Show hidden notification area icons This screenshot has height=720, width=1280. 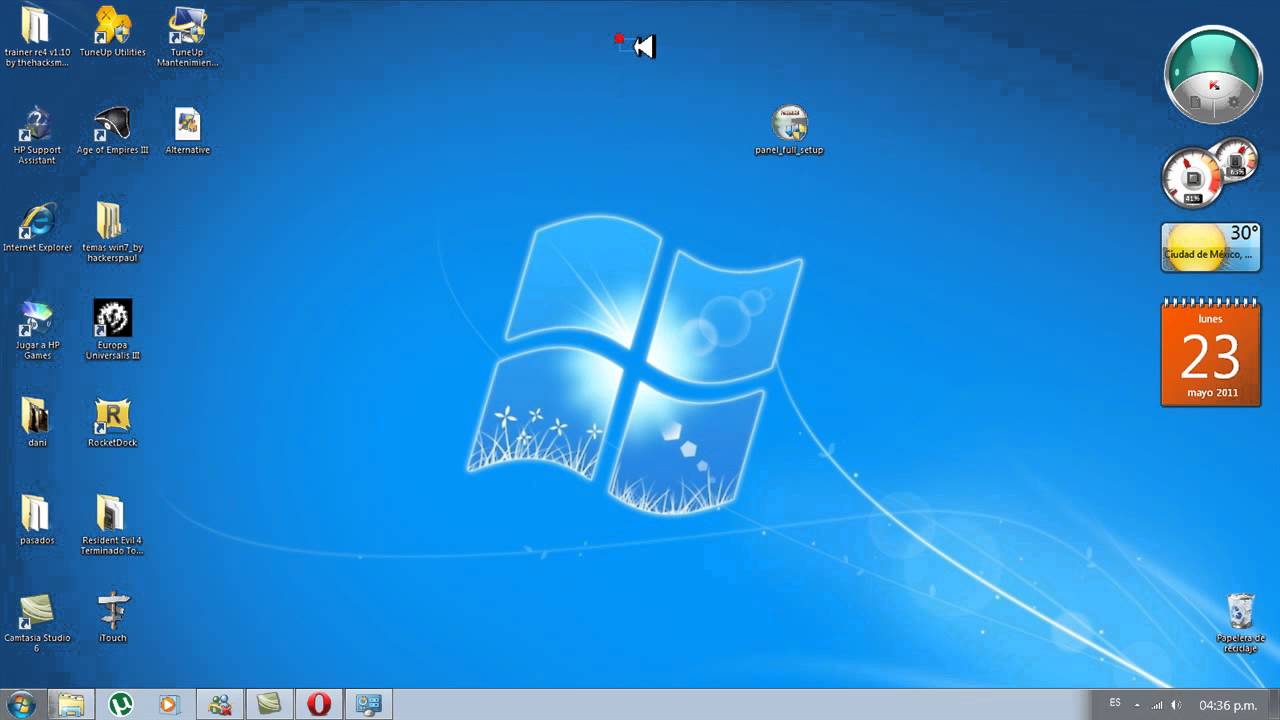pos(1137,705)
